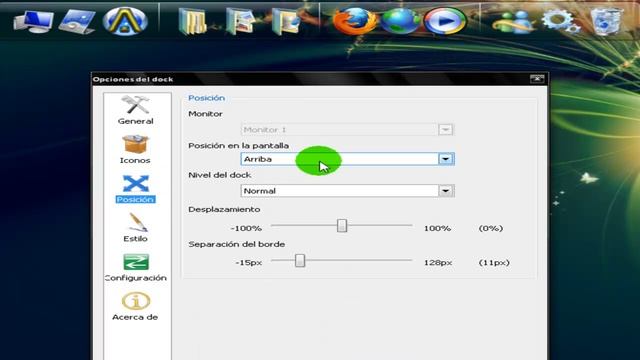Close the Opciones del dock window
Screen dimensions: 640x360
click(537, 78)
